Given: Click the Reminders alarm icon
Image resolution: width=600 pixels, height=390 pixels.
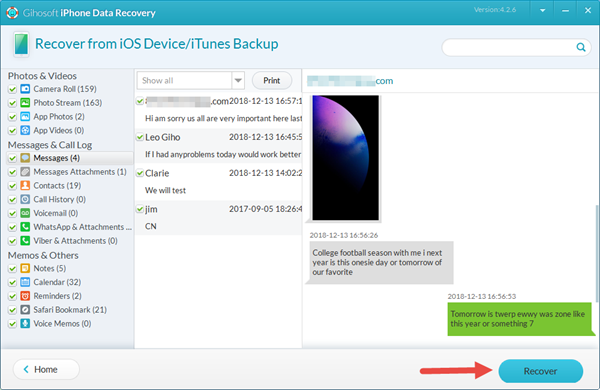Looking at the screenshot, I should click(x=25, y=296).
